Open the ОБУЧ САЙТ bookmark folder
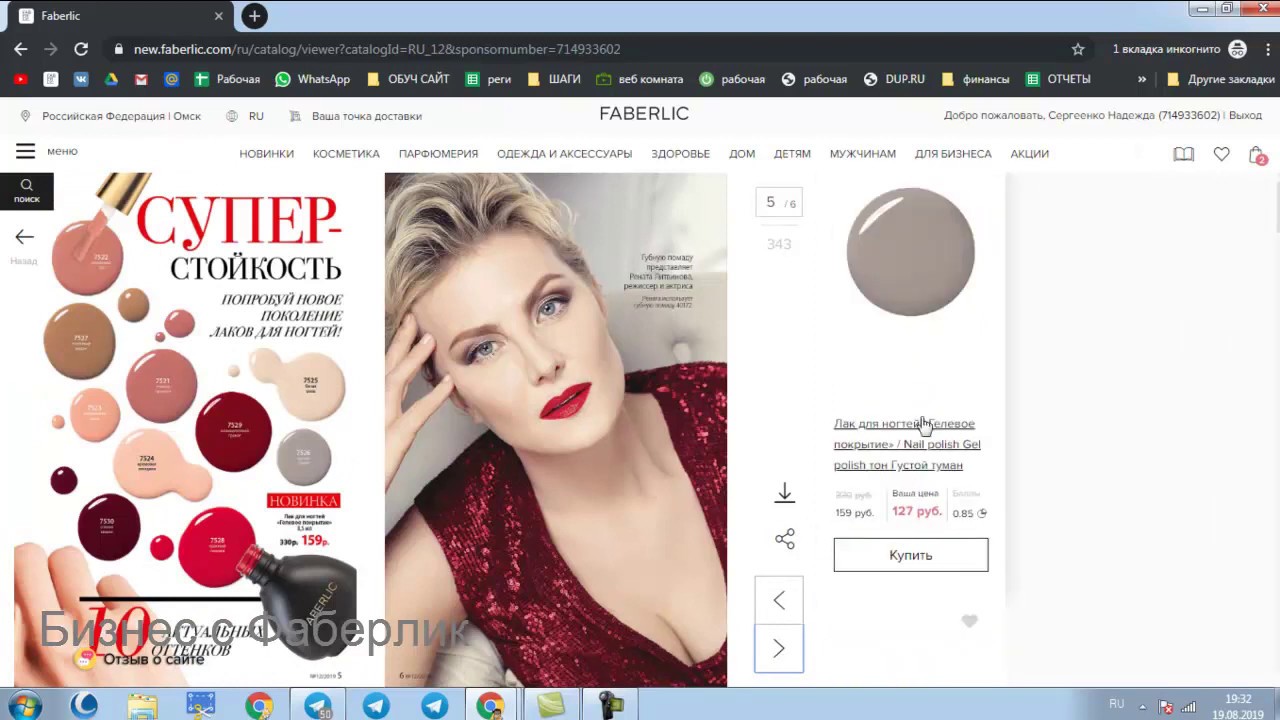 (x=408, y=79)
